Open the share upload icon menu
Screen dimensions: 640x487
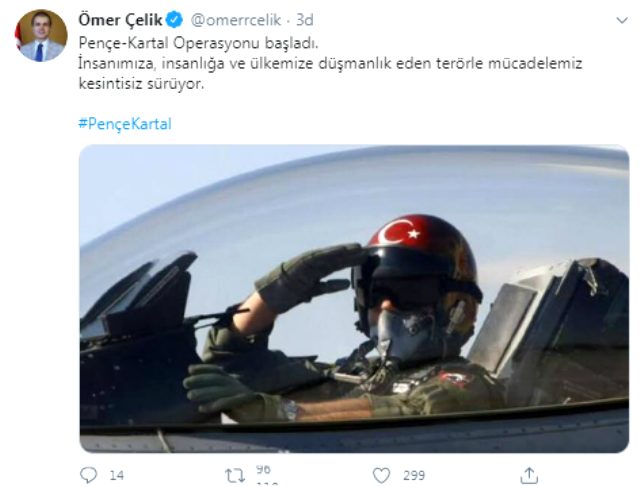(529, 475)
